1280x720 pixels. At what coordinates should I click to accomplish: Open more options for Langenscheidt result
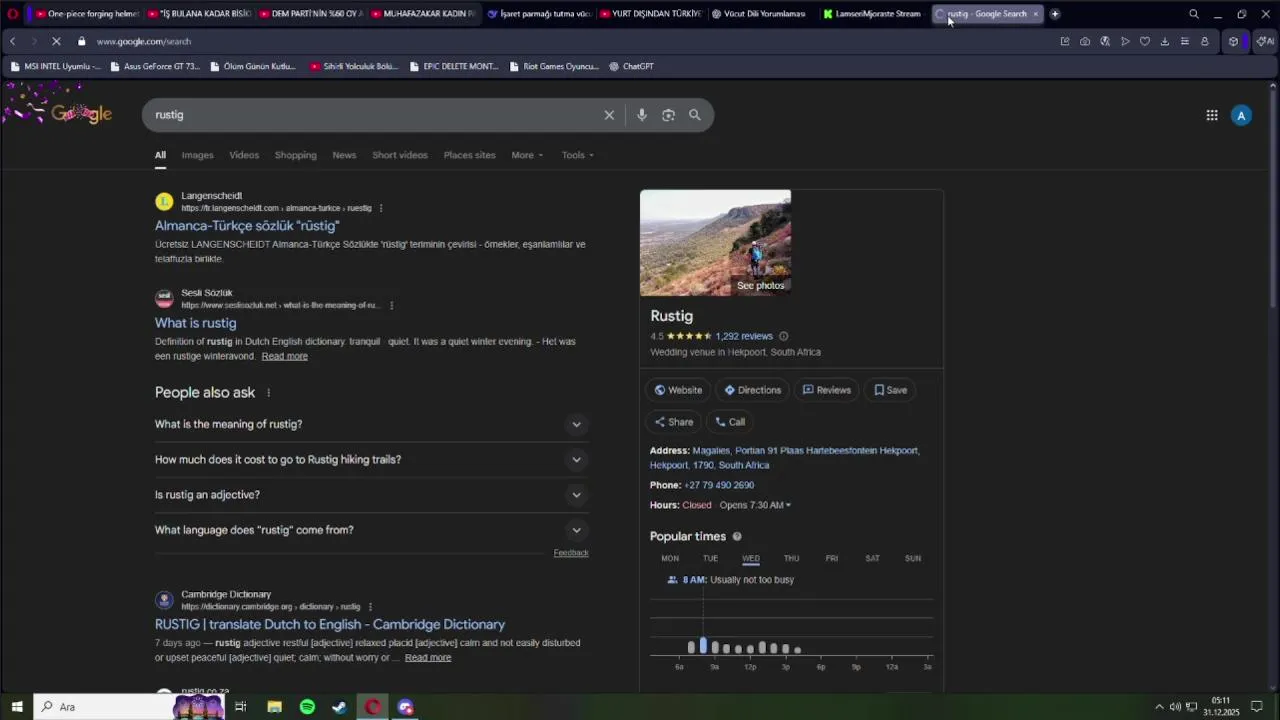click(381, 208)
